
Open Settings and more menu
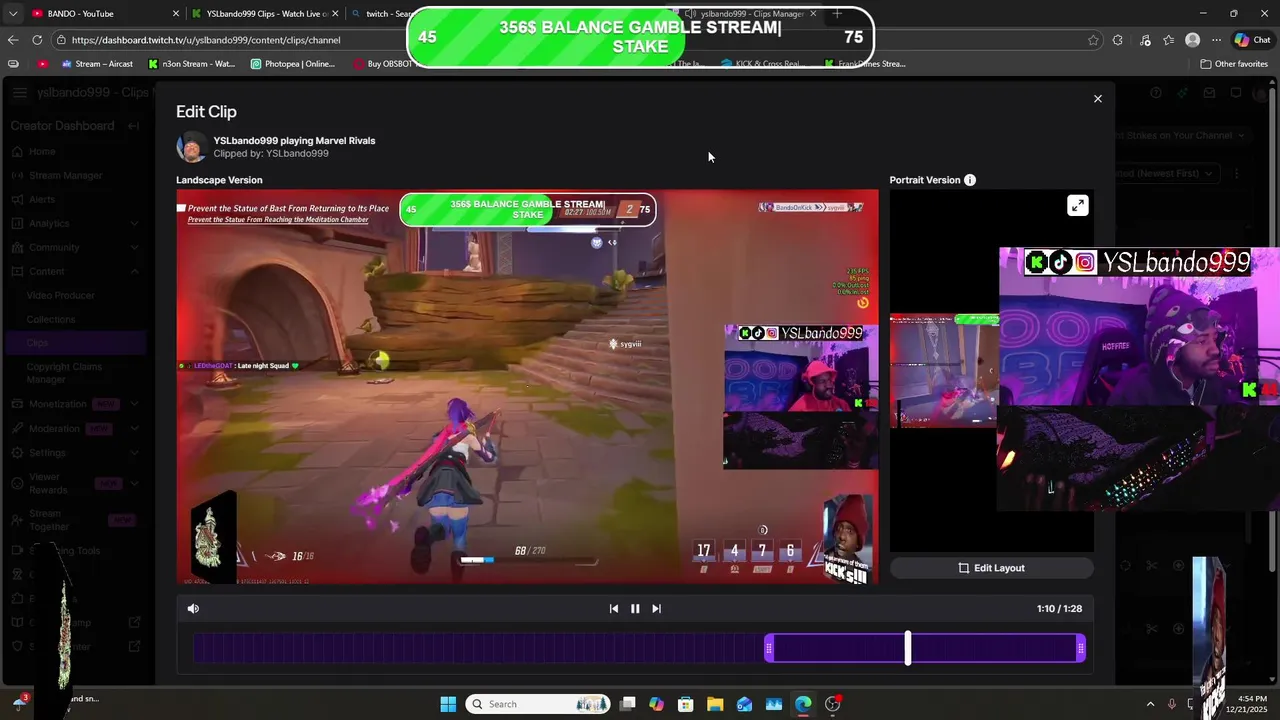point(1216,40)
